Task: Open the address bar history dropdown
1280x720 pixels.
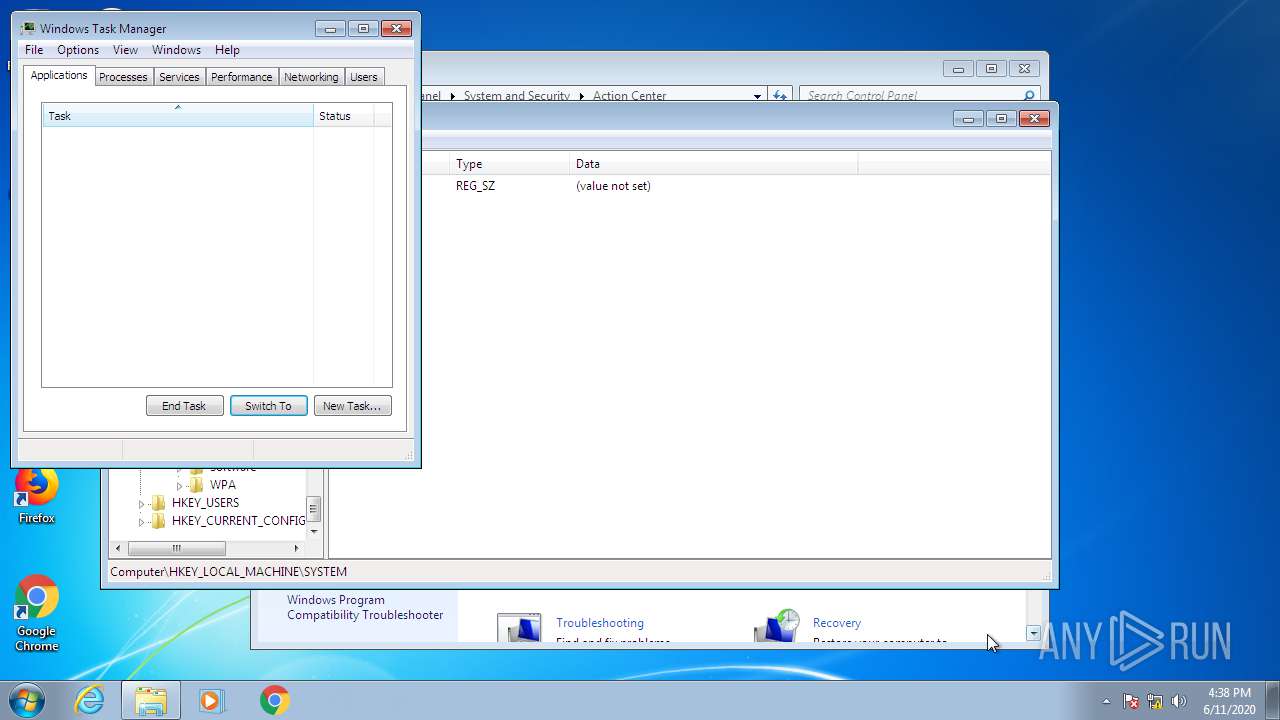Action: (757, 96)
